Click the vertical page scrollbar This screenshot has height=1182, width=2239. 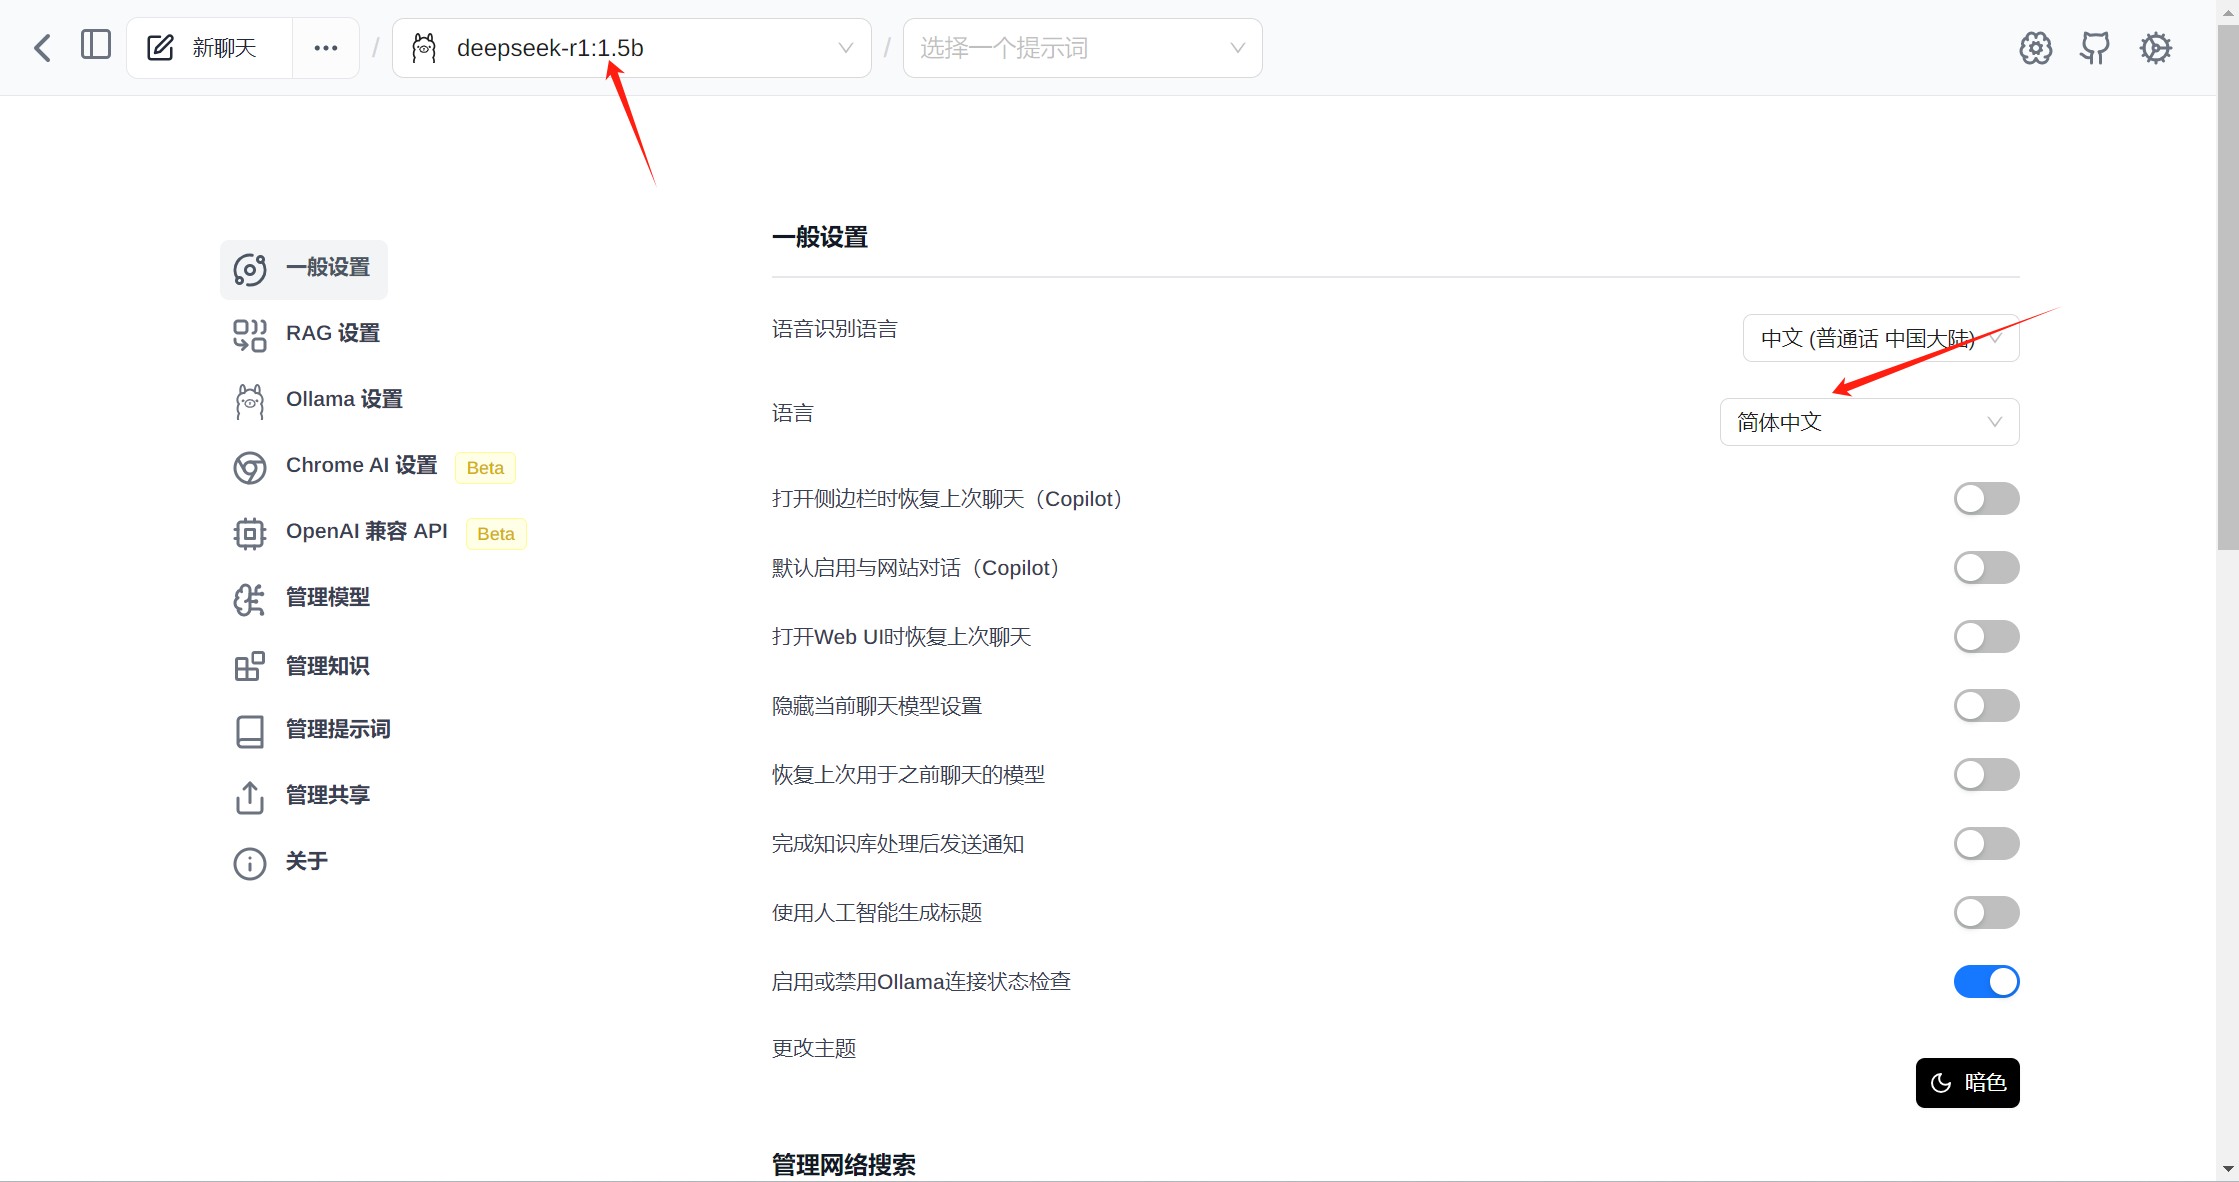[2227, 290]
